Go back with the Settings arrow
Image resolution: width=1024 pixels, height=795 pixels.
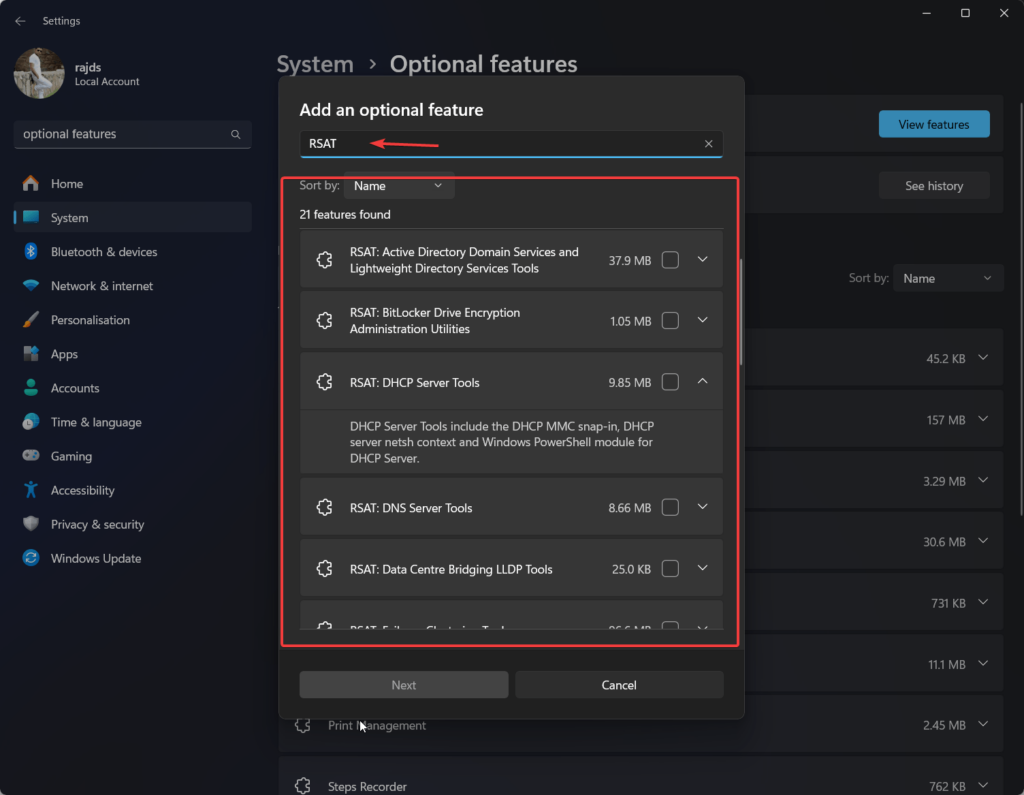pyautogui.click(x=20, y=21)
